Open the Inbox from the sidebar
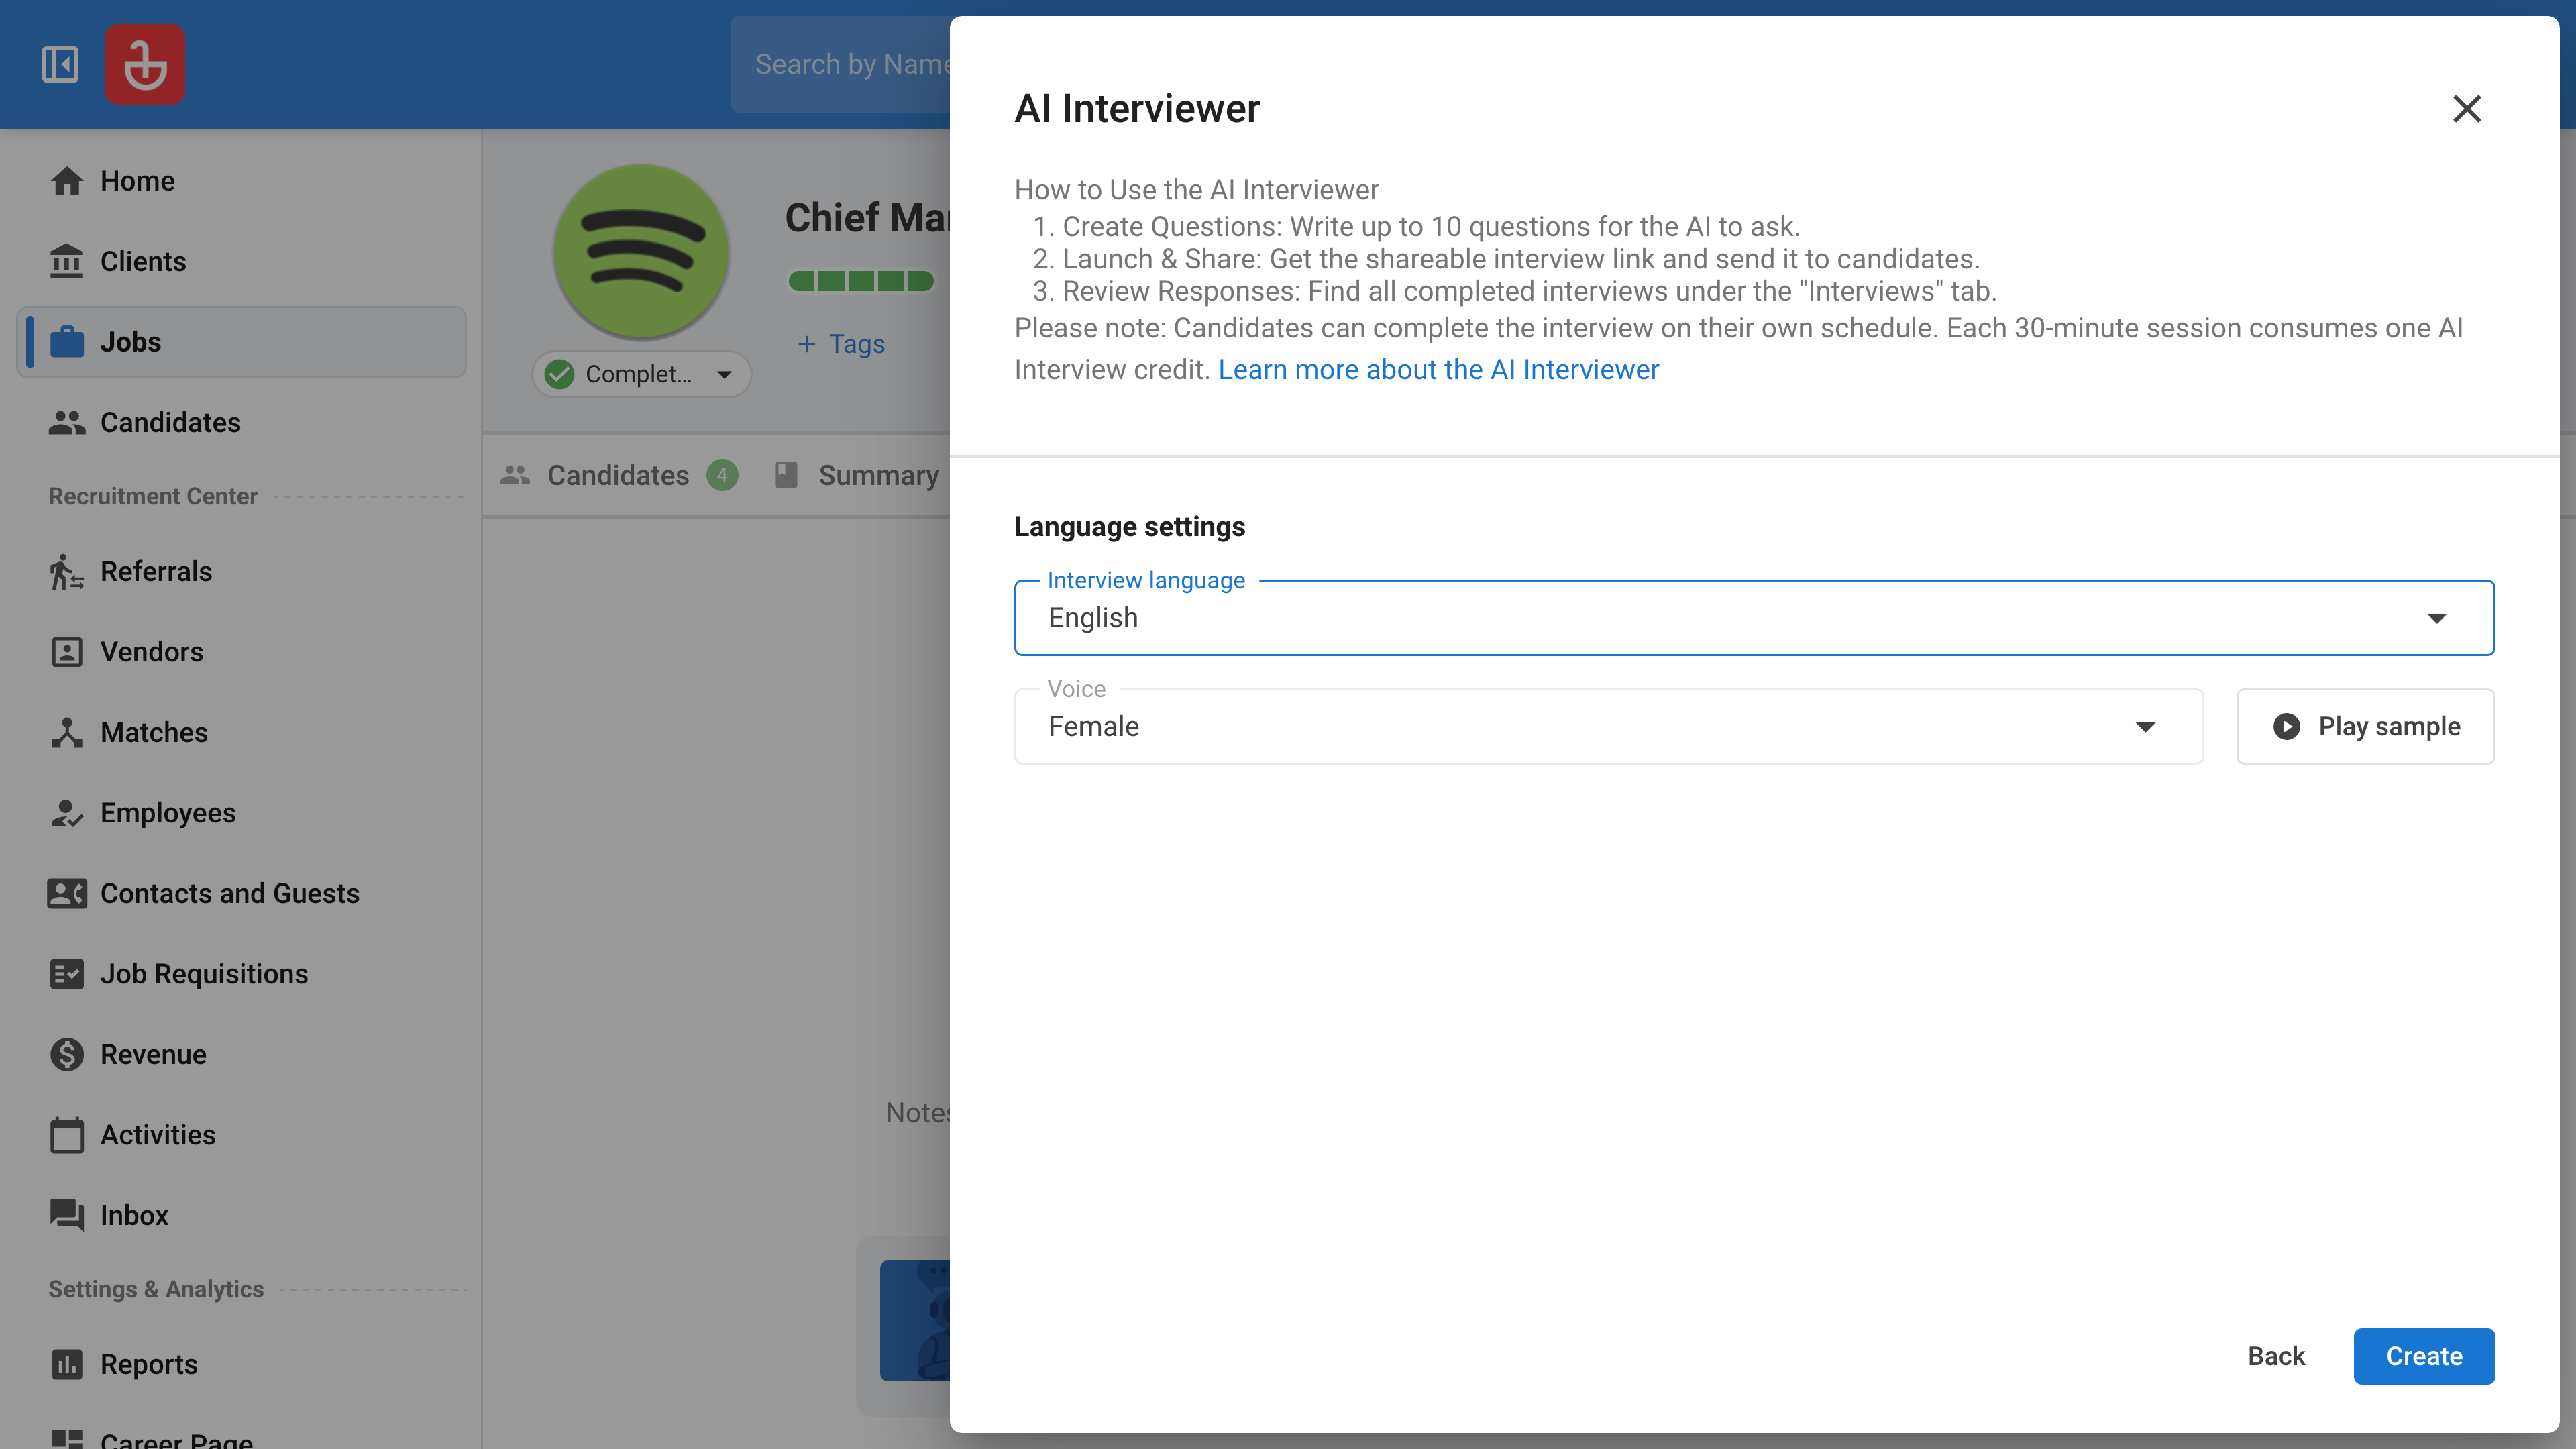The height and width of the screenshot is (1449, 2576). [x=134, y=1215]
